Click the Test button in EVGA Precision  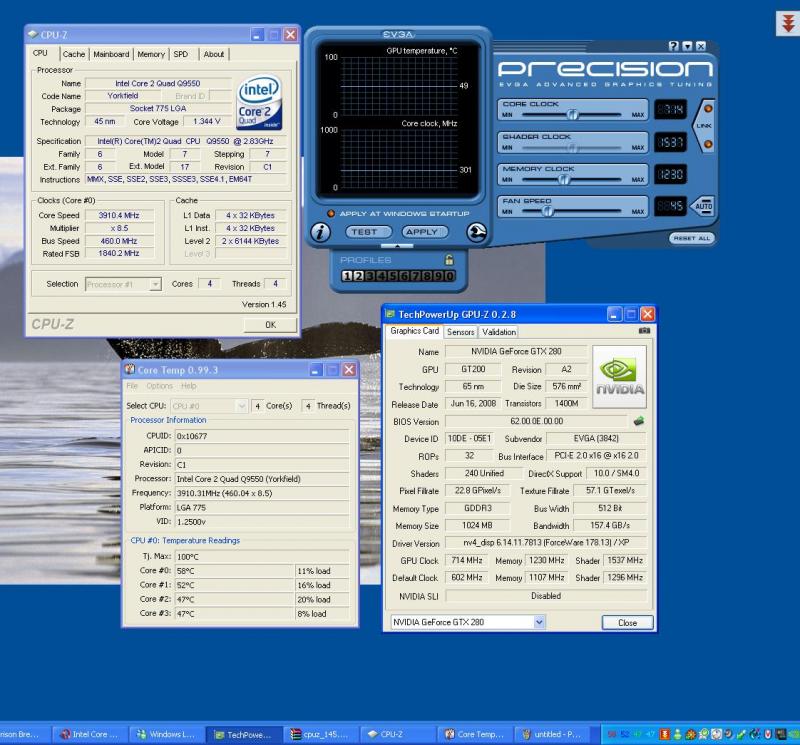coord(369,232)
